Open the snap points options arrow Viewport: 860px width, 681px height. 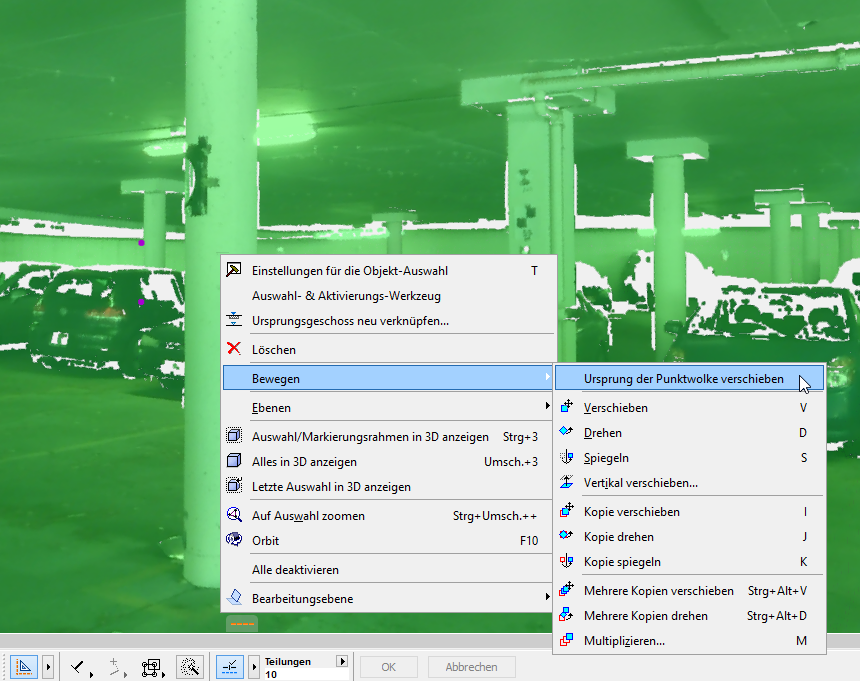pyautogui.click(x=254, y=667)
